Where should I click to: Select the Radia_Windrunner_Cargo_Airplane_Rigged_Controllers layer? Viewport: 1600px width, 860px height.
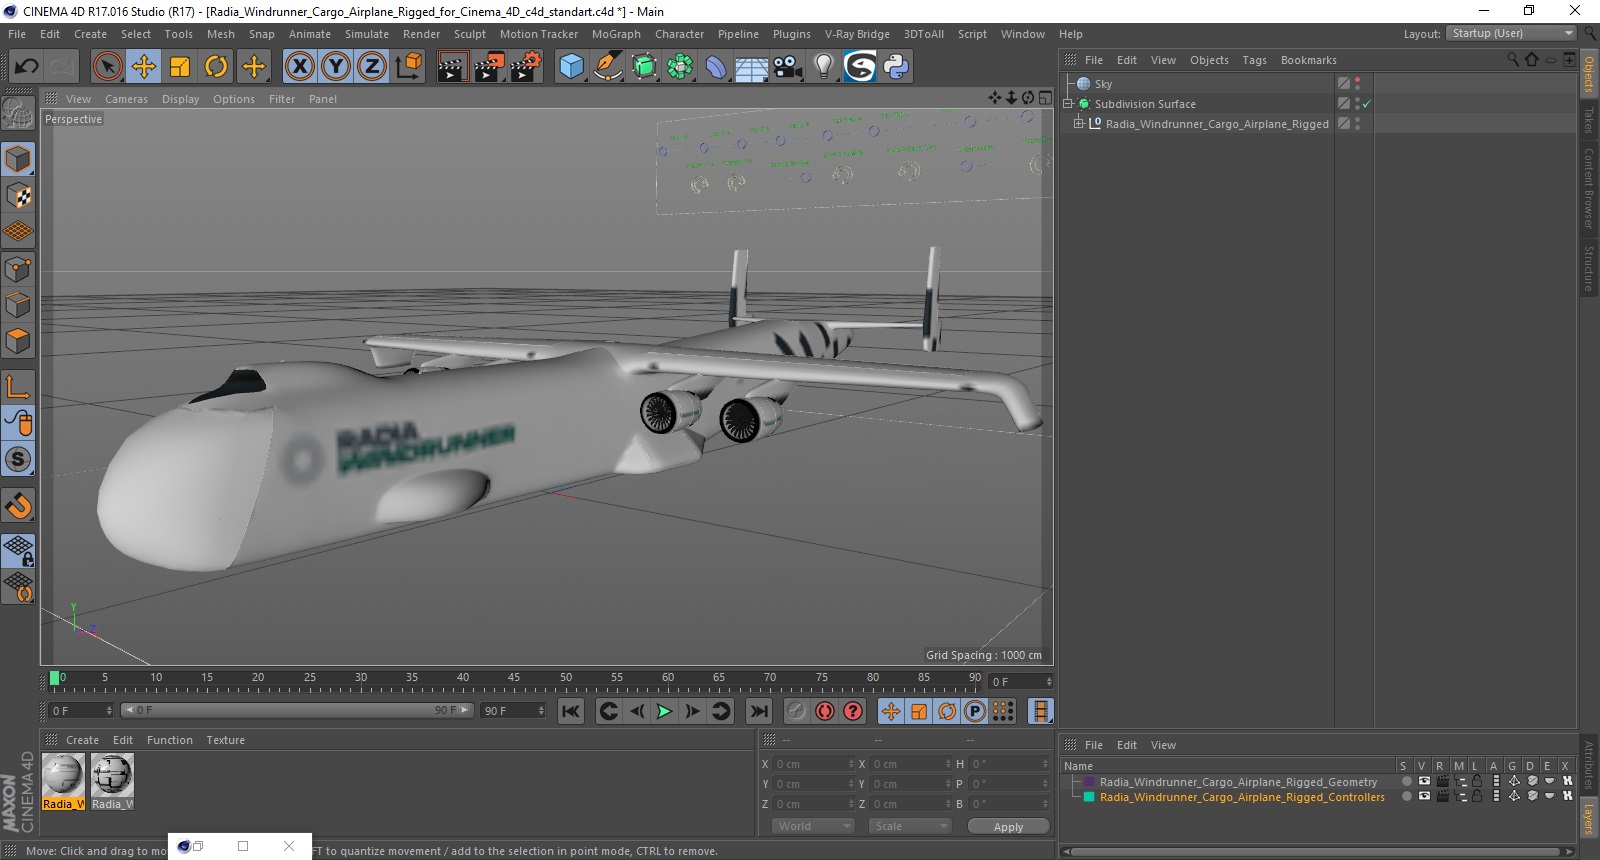pos(1242,797)
